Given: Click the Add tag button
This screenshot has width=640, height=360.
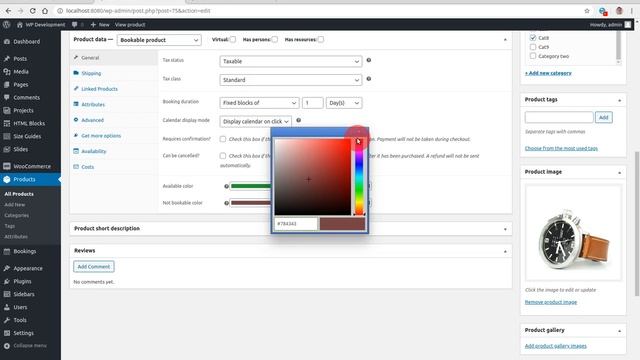Looking at the screenshot, I should point(604,118).
